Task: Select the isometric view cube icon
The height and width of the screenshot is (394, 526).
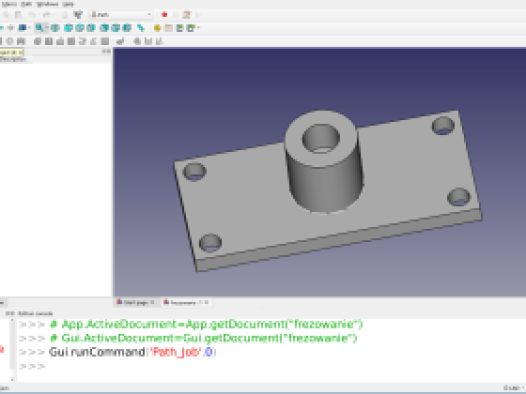Action: 55,28
